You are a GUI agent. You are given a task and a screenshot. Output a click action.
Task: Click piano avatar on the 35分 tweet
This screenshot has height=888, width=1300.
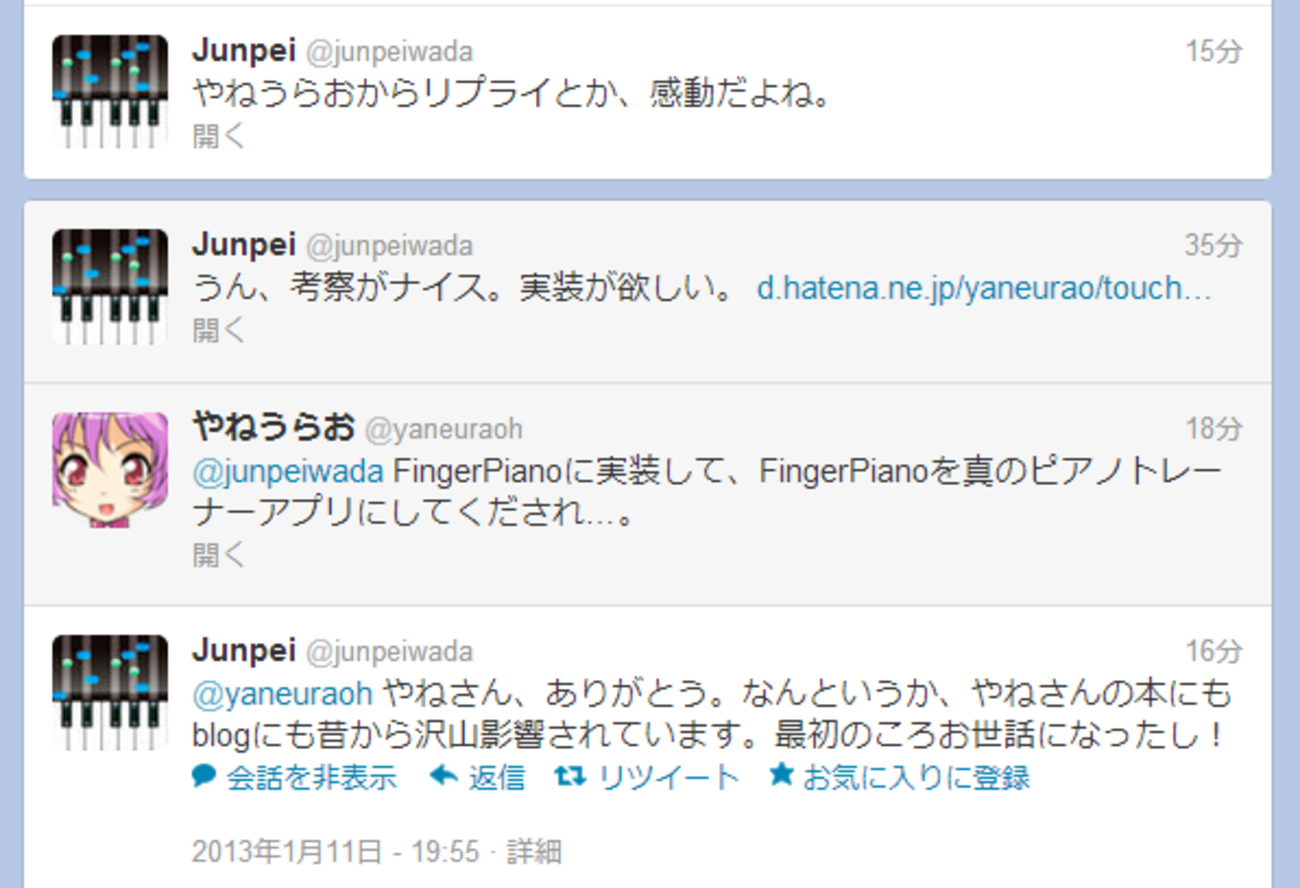pos(110,287)
